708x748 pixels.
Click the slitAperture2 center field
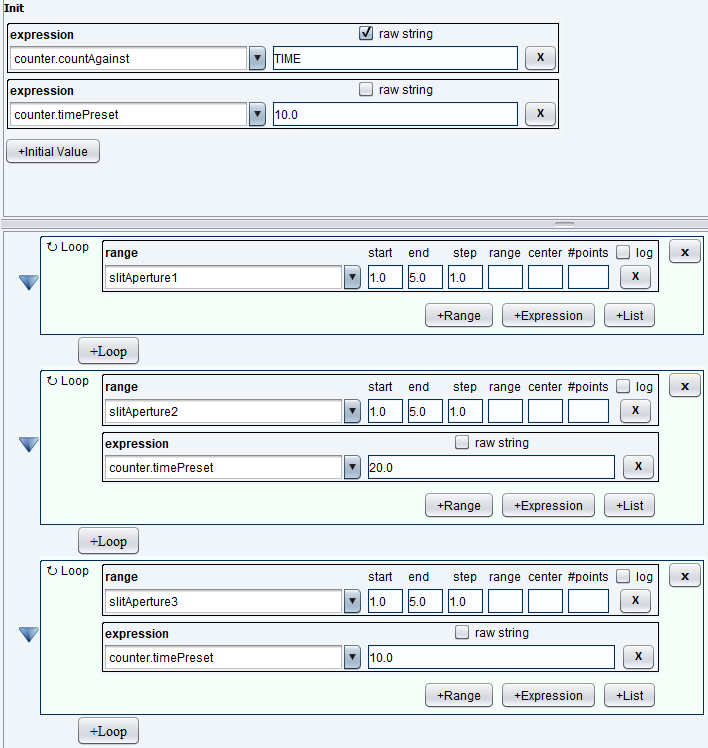(x=545, y=411)
